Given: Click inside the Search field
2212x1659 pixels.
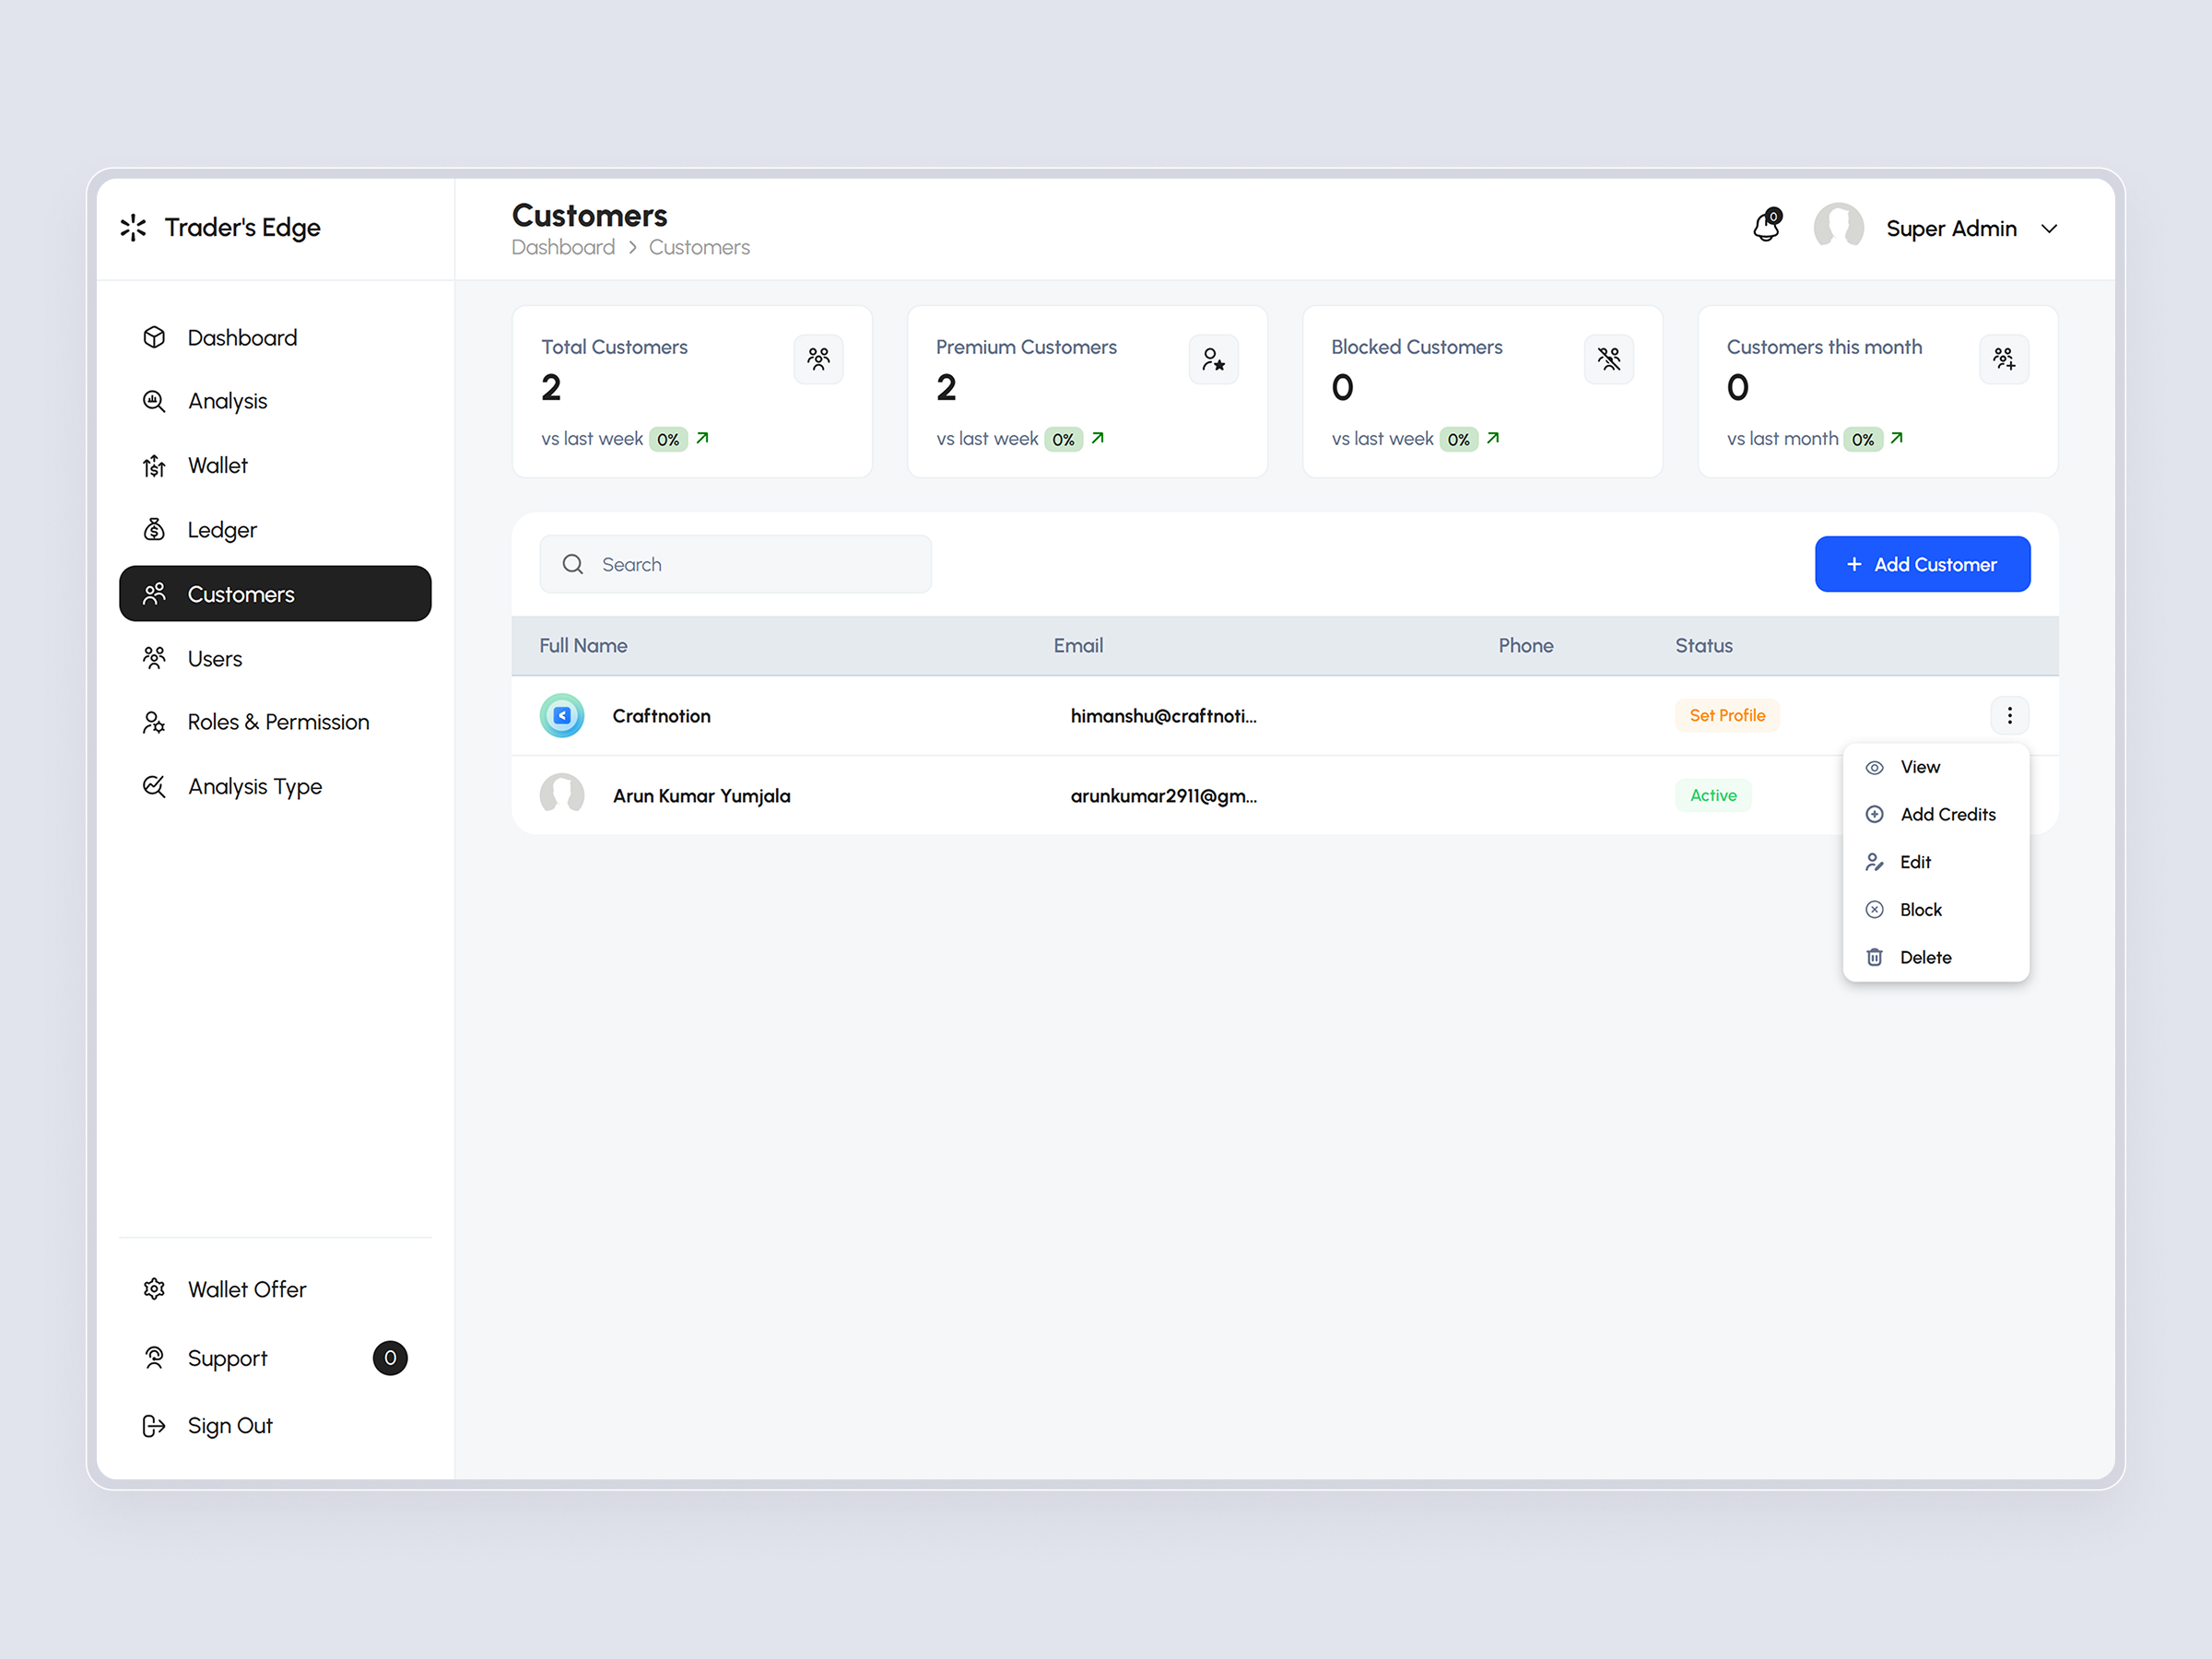Looking at the screenshot, I should [735, 563].
